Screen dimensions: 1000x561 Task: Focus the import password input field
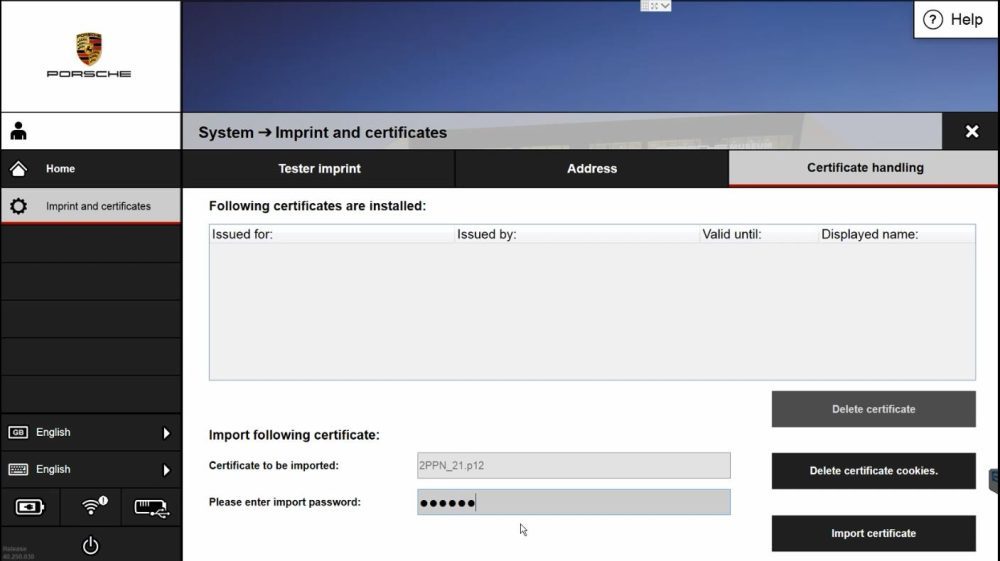coord(573,502)
